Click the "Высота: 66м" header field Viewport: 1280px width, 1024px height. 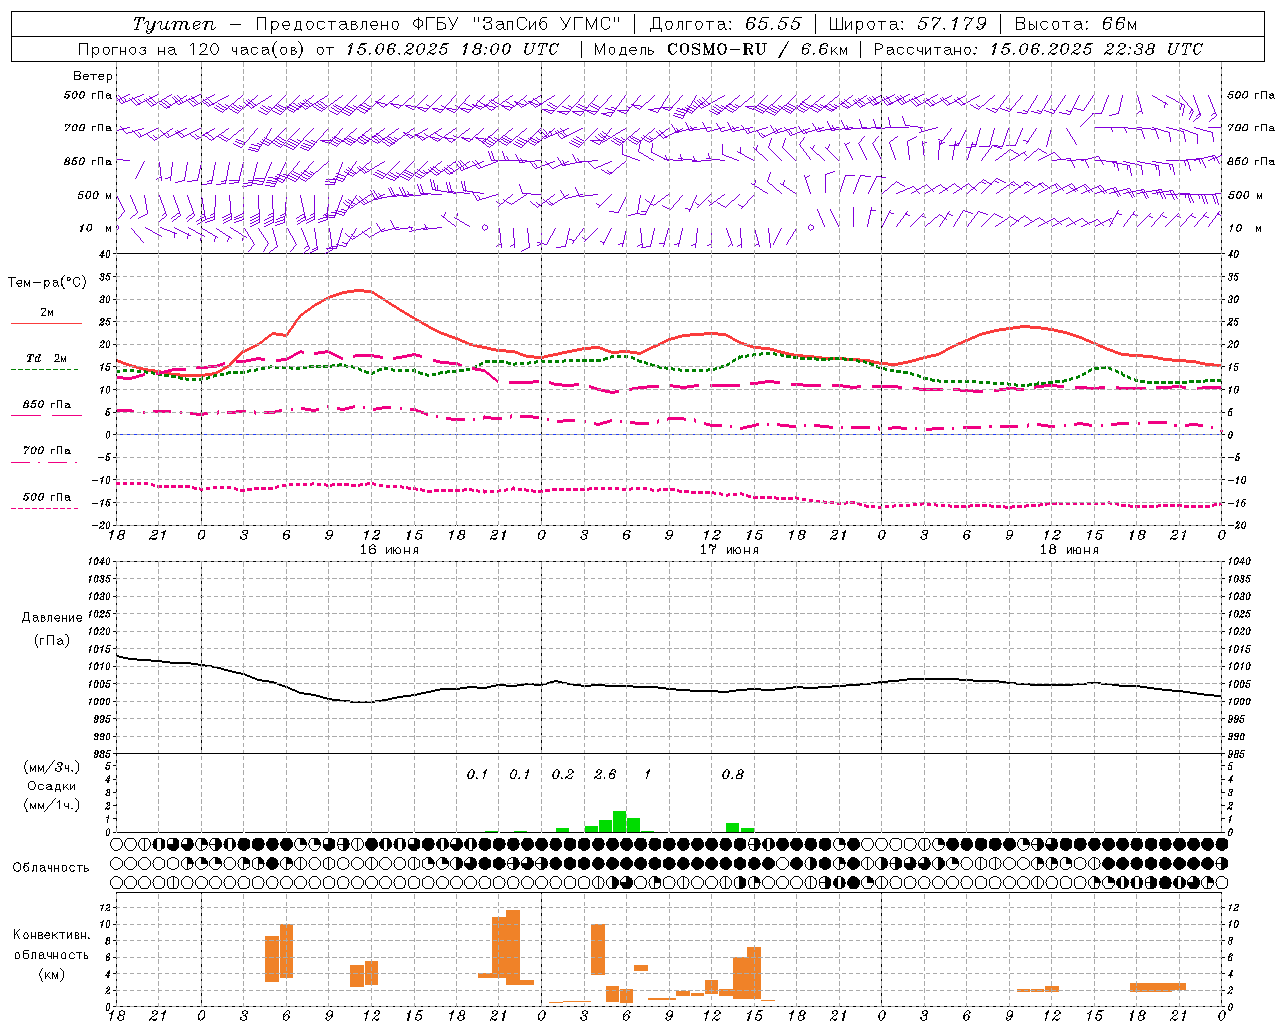coord(1076,24)
